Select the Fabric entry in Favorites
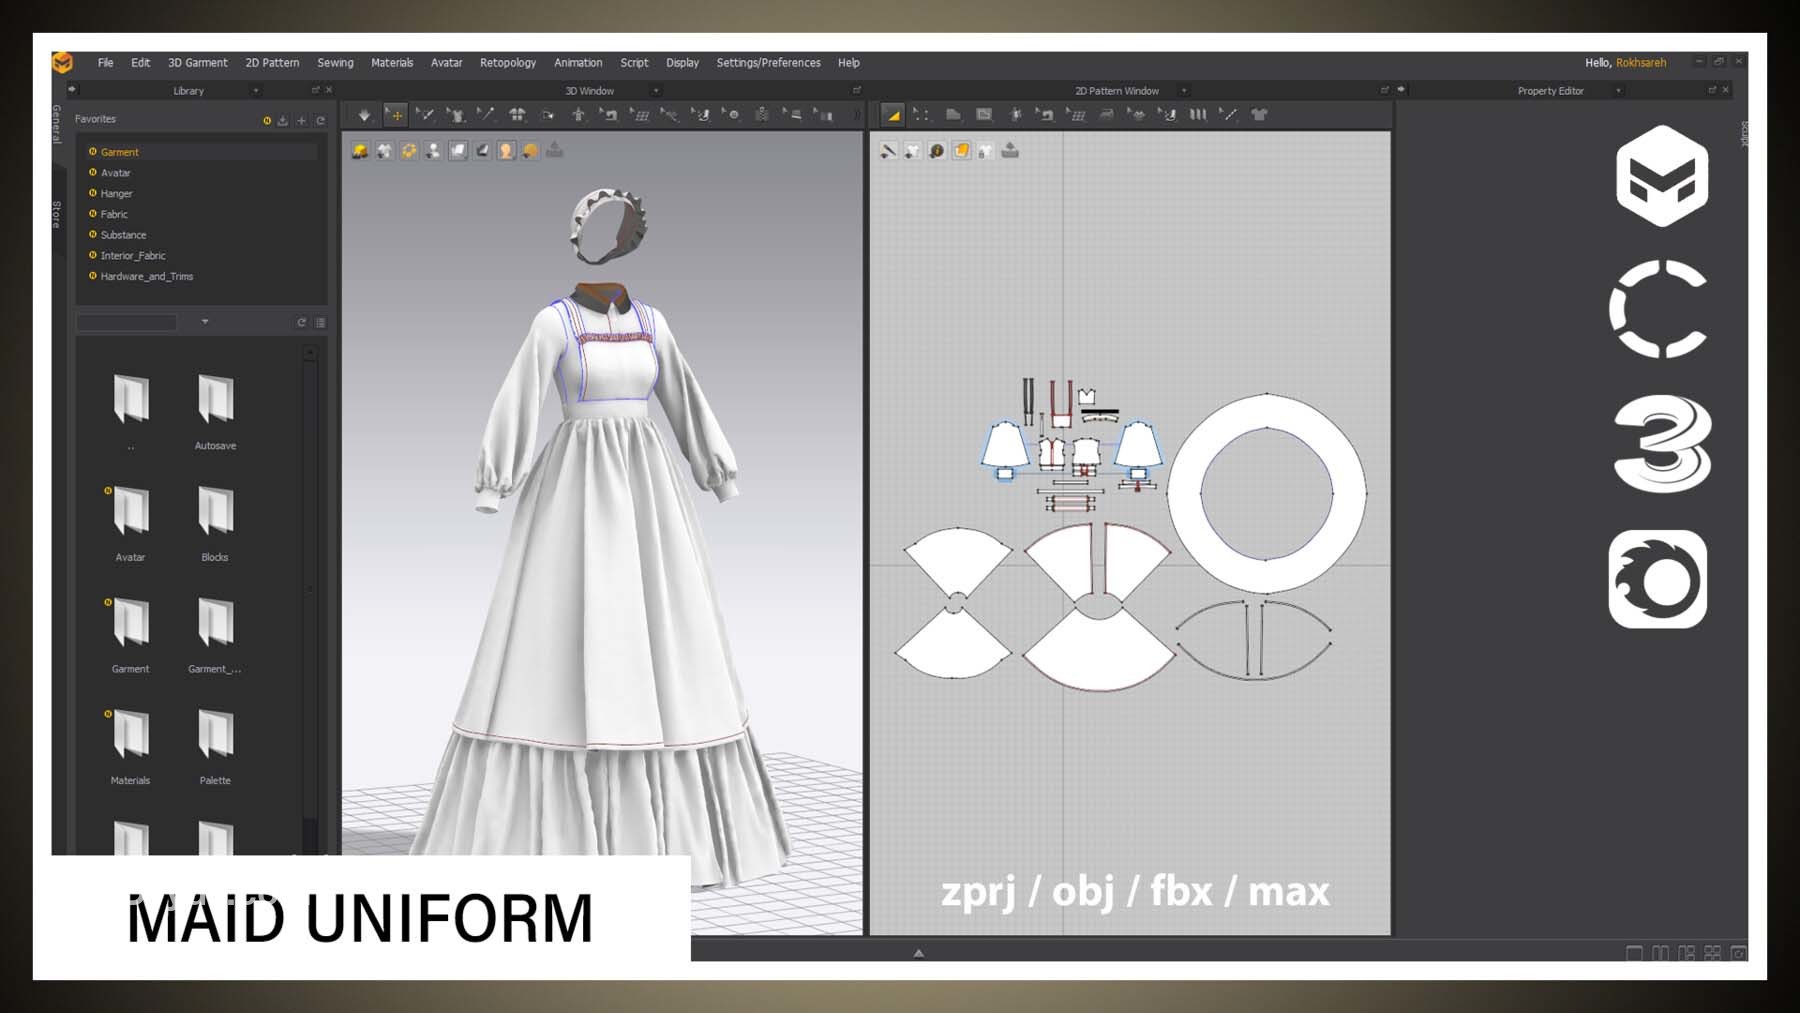The image size is (1800, 1013). 114,214
